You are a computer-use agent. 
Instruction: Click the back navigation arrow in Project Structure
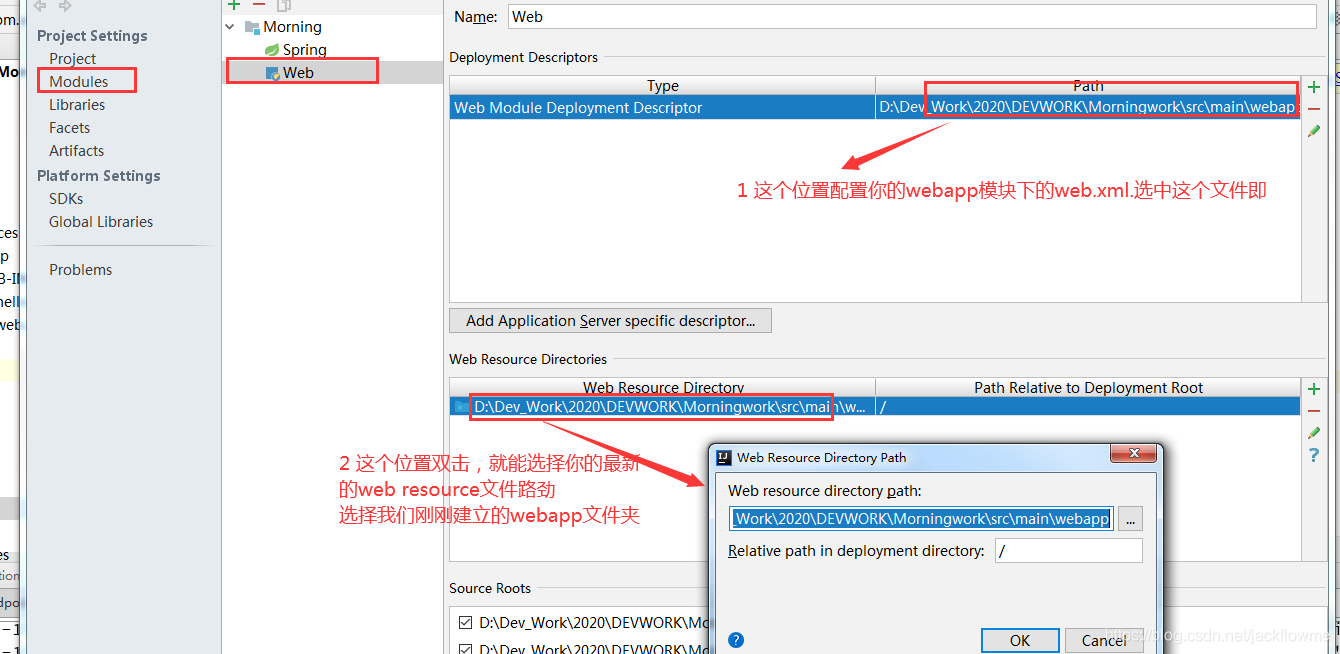coord(41,6)
